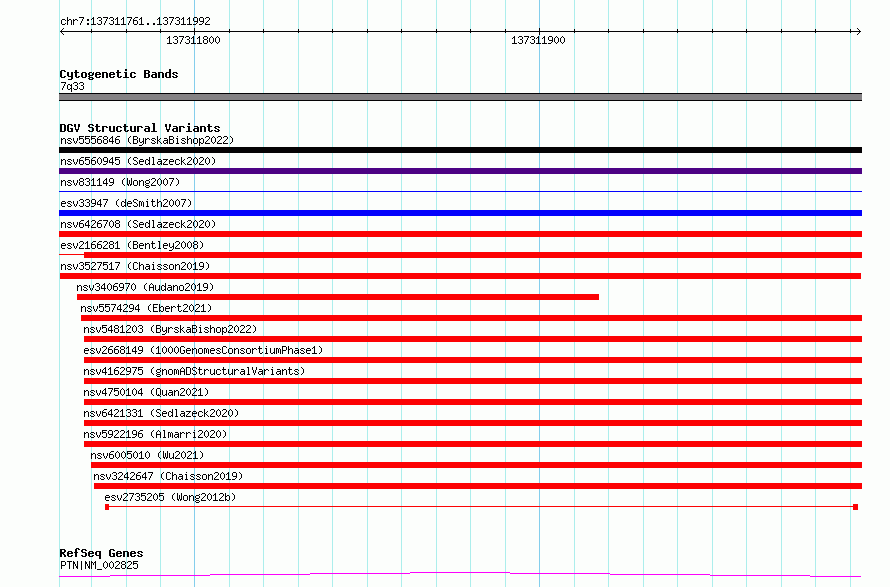Click the left arrow of the ruler
Viewport: 890px width, 587px height.
click(x=62, y=32)
